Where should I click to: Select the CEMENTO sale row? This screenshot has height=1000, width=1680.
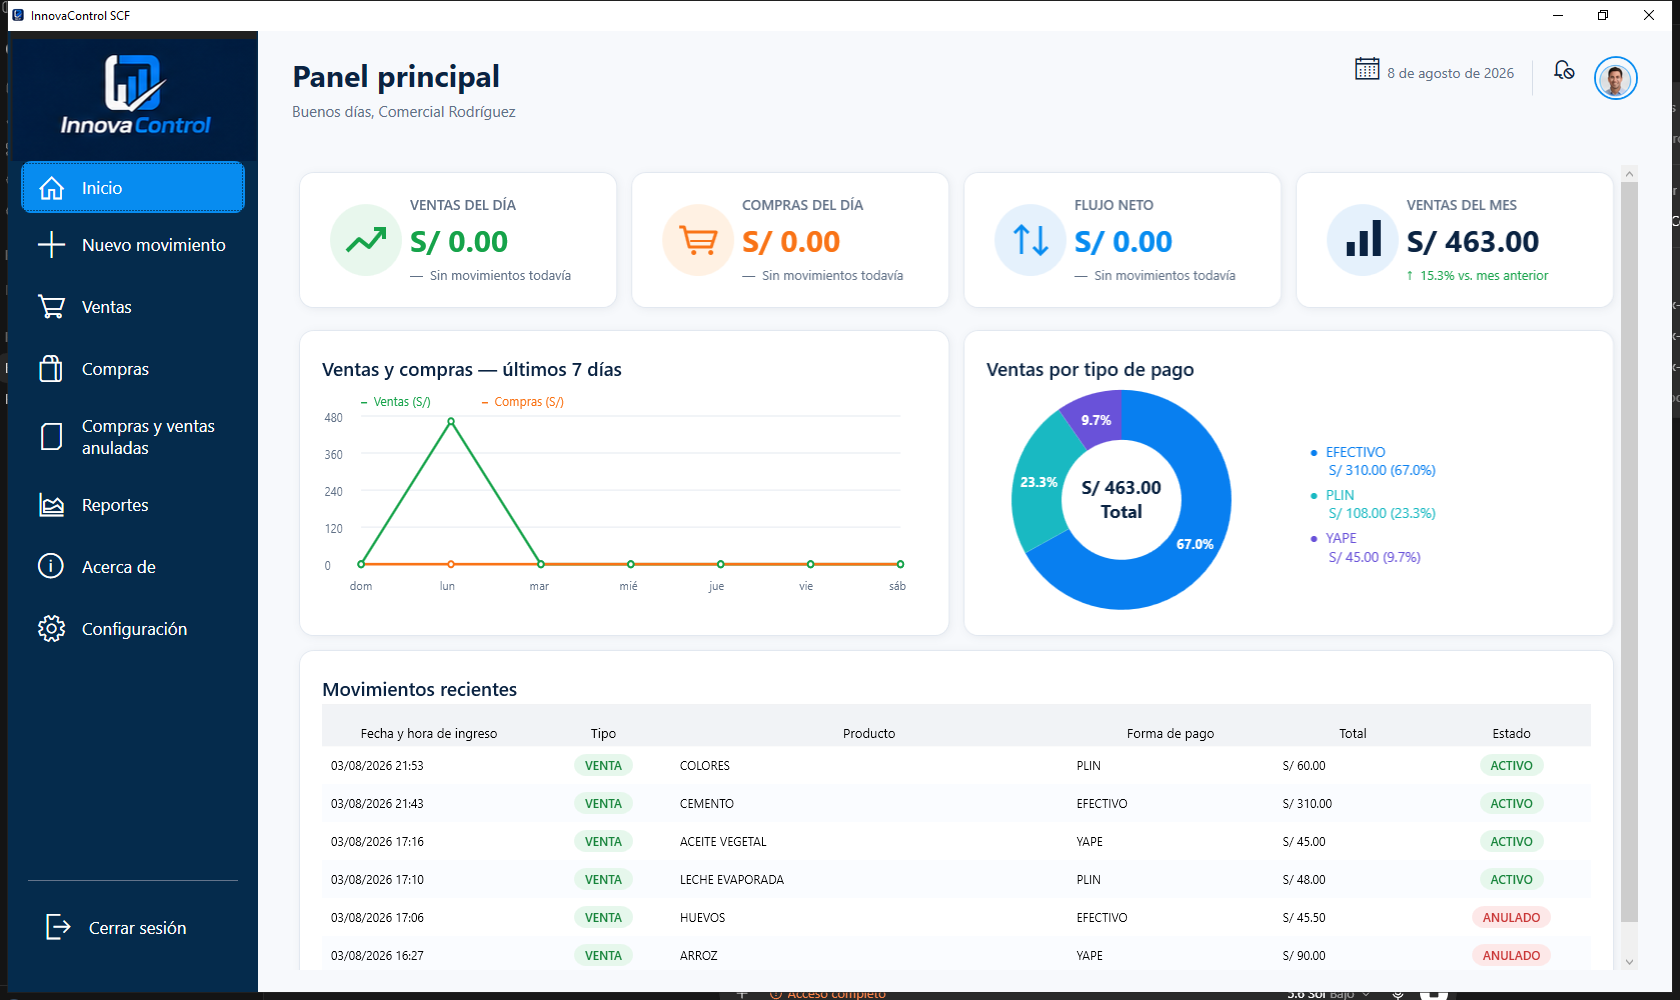click(956, 804)
